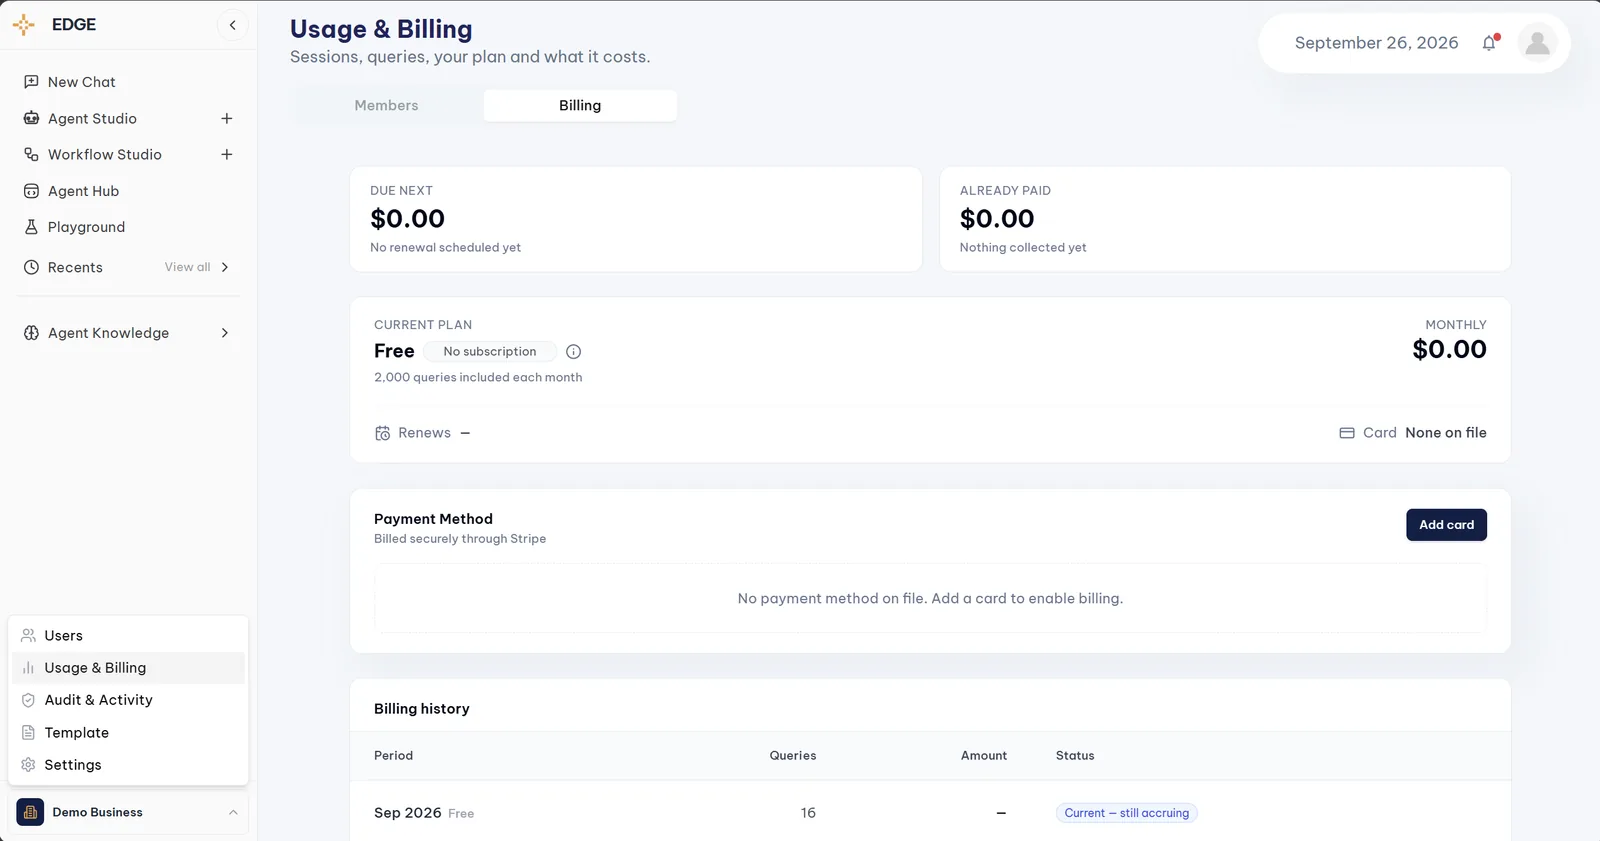
Task: Click the Card icon in plan details
Action: click(x=1347, y=433)
